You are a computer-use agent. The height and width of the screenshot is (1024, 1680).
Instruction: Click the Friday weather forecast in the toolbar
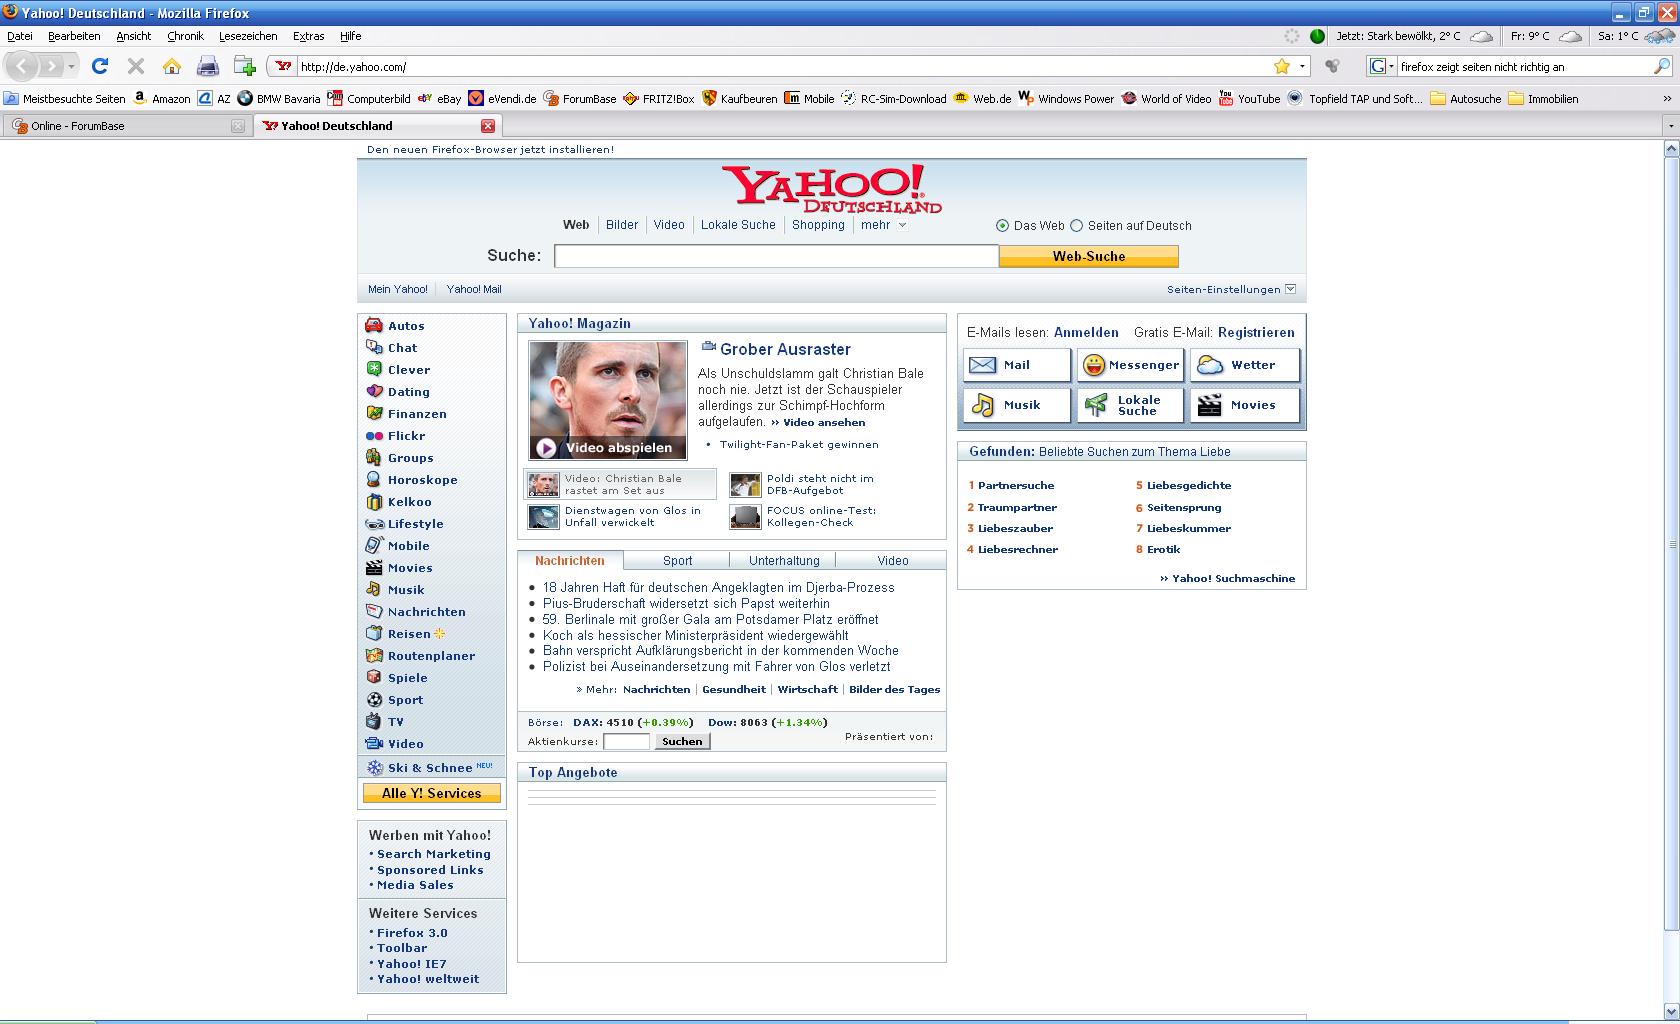pos(1545,36)
